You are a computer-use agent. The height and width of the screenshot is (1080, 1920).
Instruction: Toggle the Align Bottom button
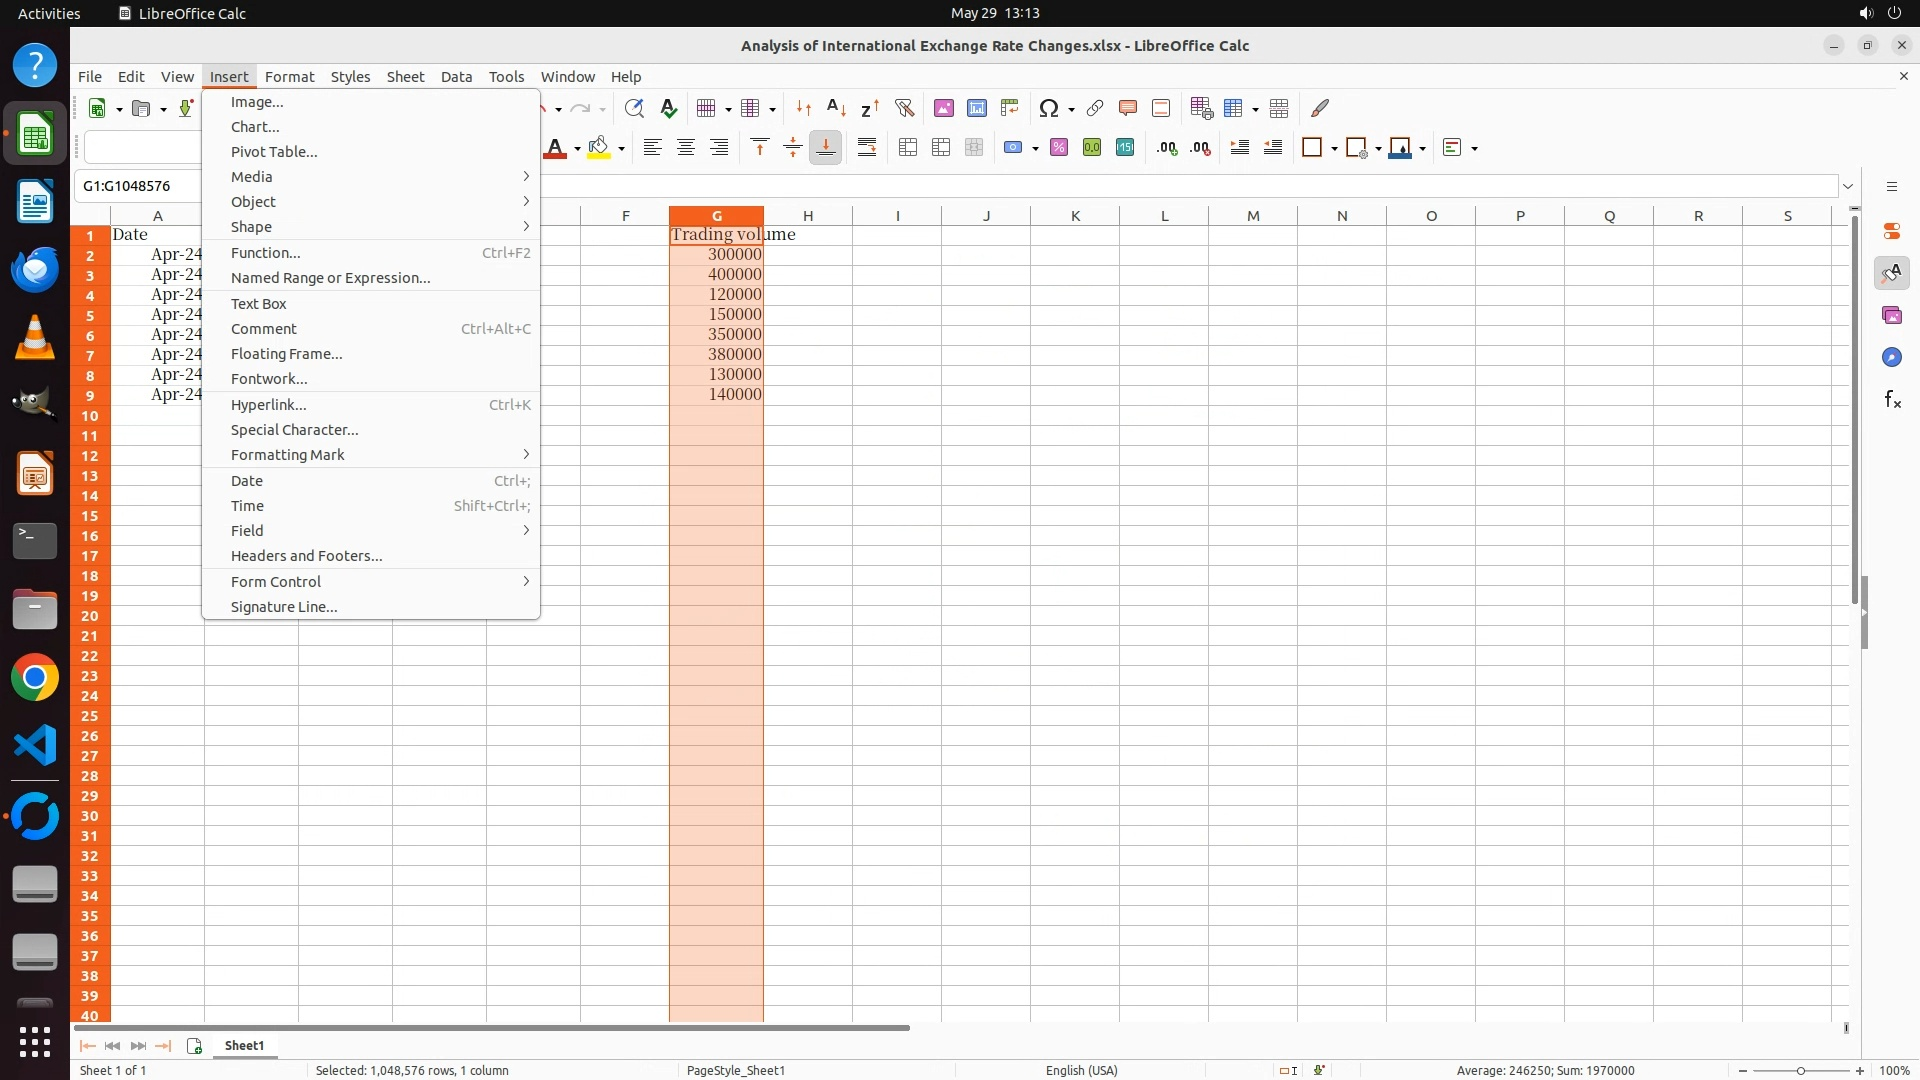tap(826, 148)
